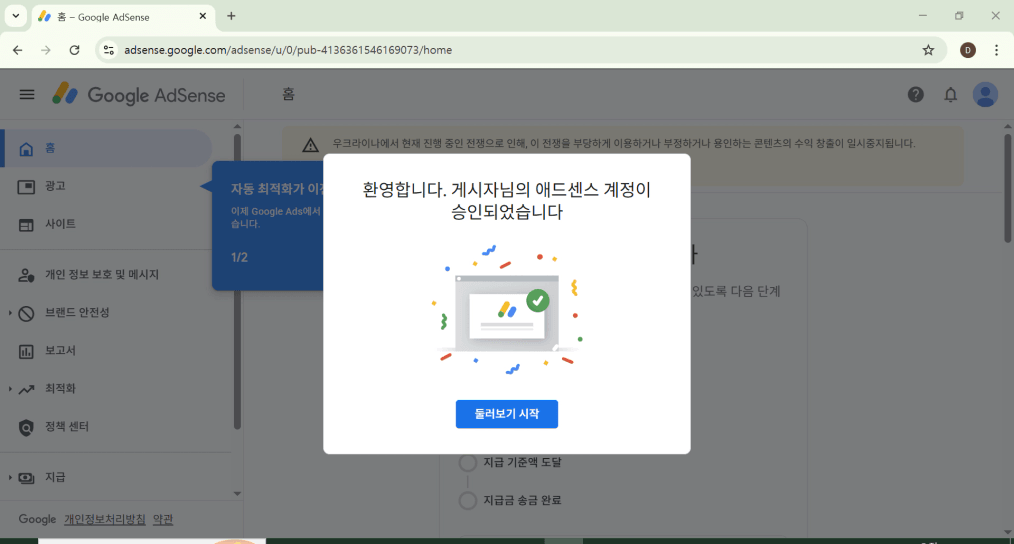Open the notifications bell
The image size is (1014, 544).
tap(950, 94)
